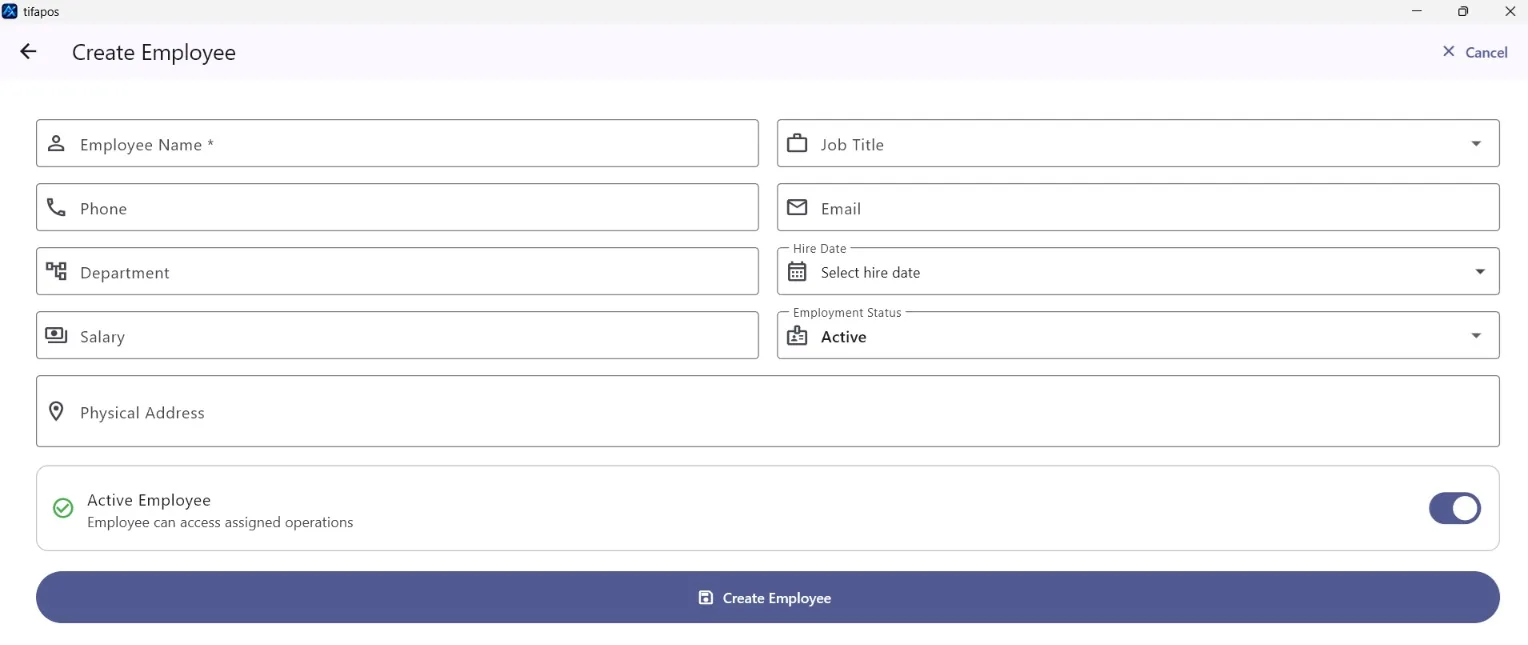Click the person icon in Employee Name

pyautogui.click(x=56, y=144)
